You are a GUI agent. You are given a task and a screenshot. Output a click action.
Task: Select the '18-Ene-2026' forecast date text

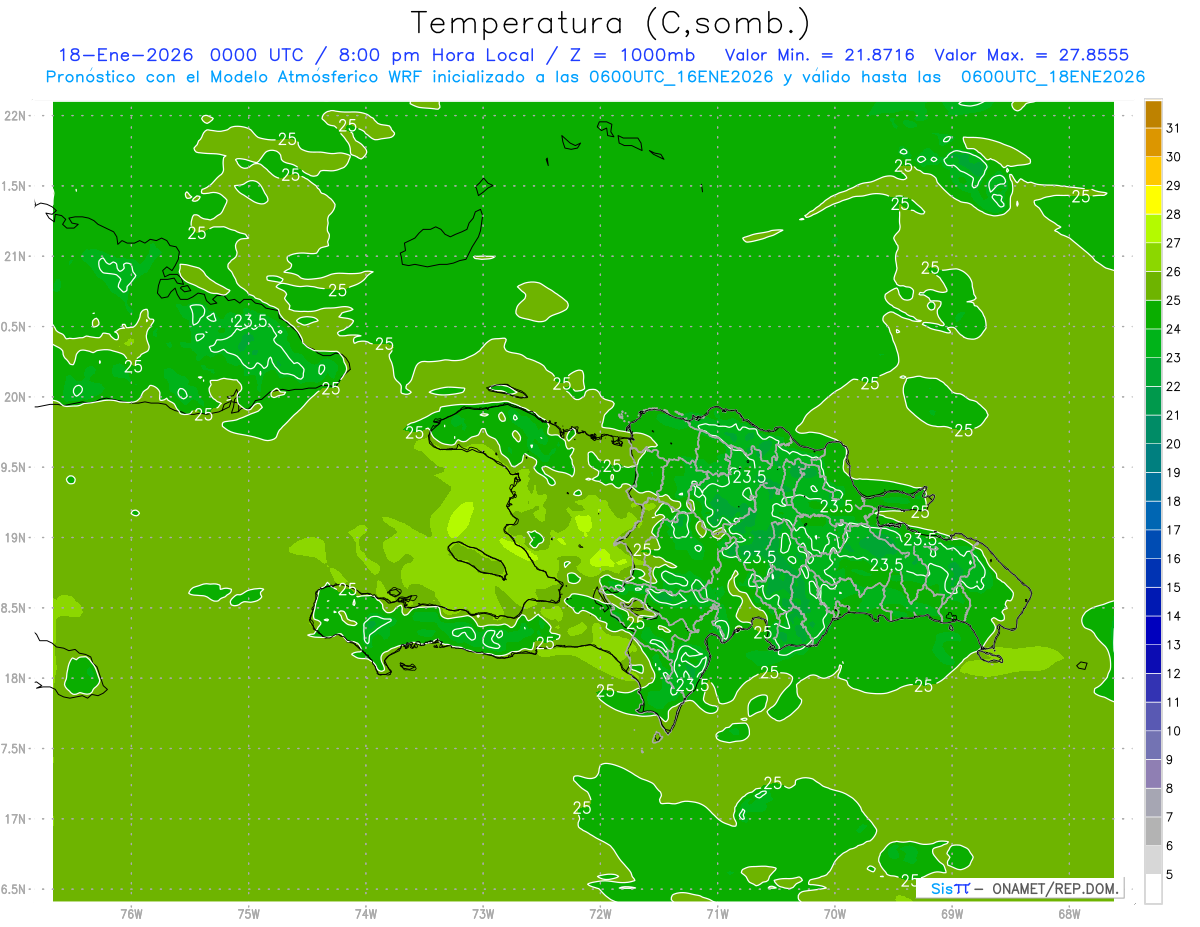tap(124, 55)
